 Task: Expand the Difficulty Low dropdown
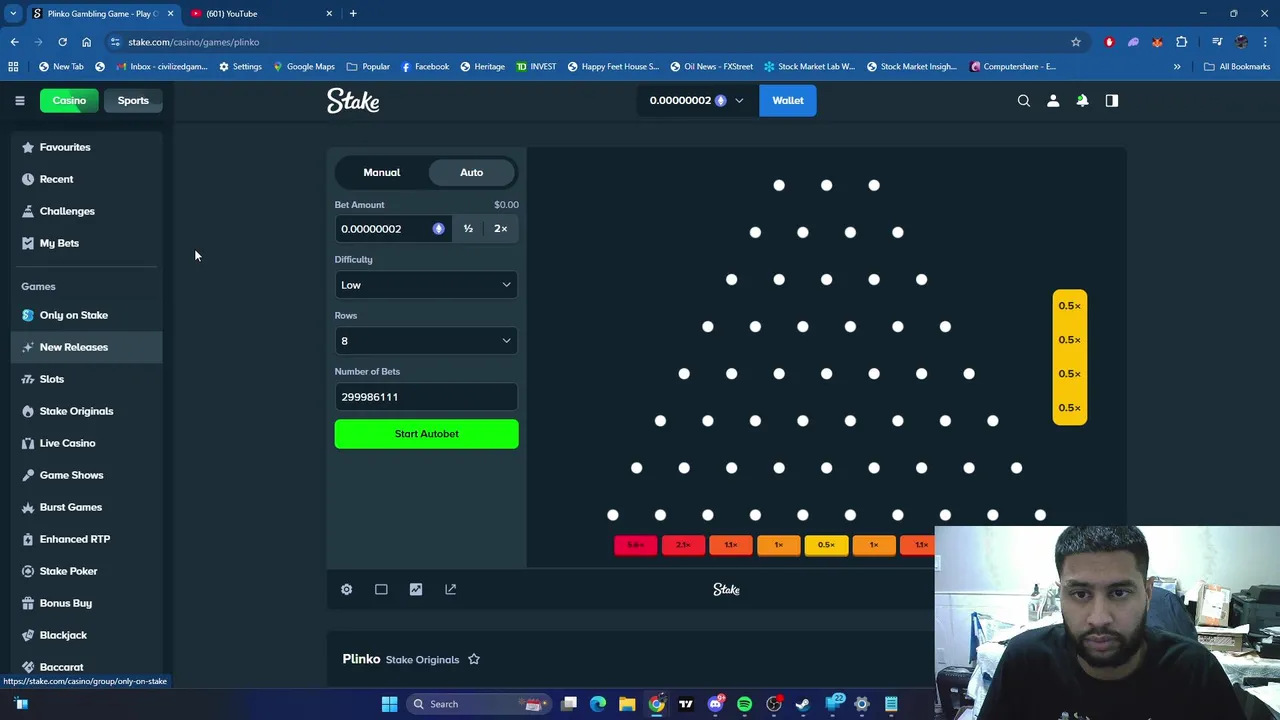tap(426, 285)
